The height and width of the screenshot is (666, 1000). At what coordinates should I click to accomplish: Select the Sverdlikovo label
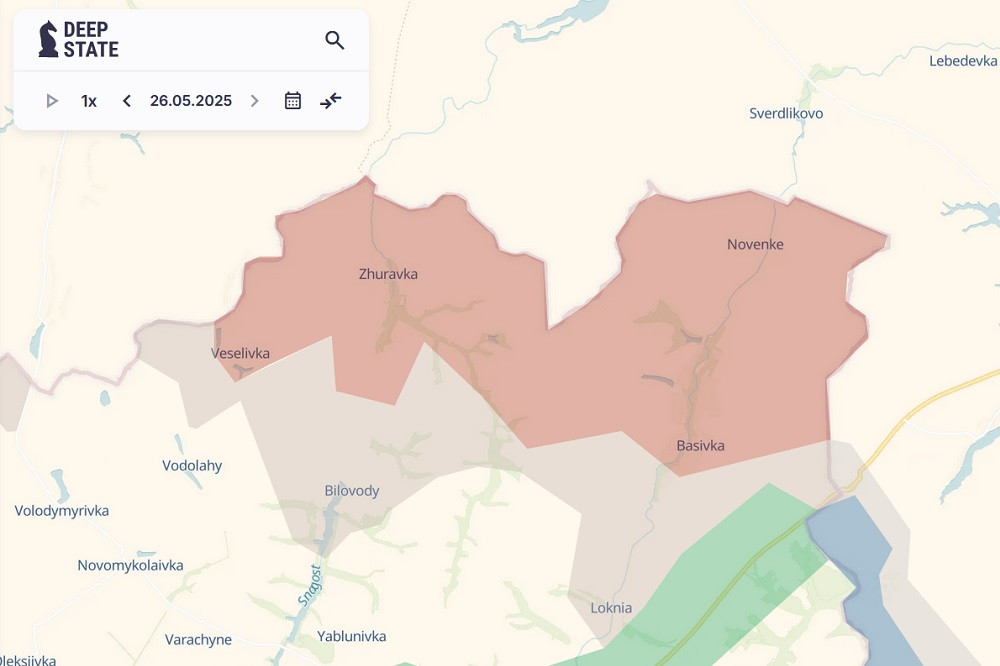786,114
